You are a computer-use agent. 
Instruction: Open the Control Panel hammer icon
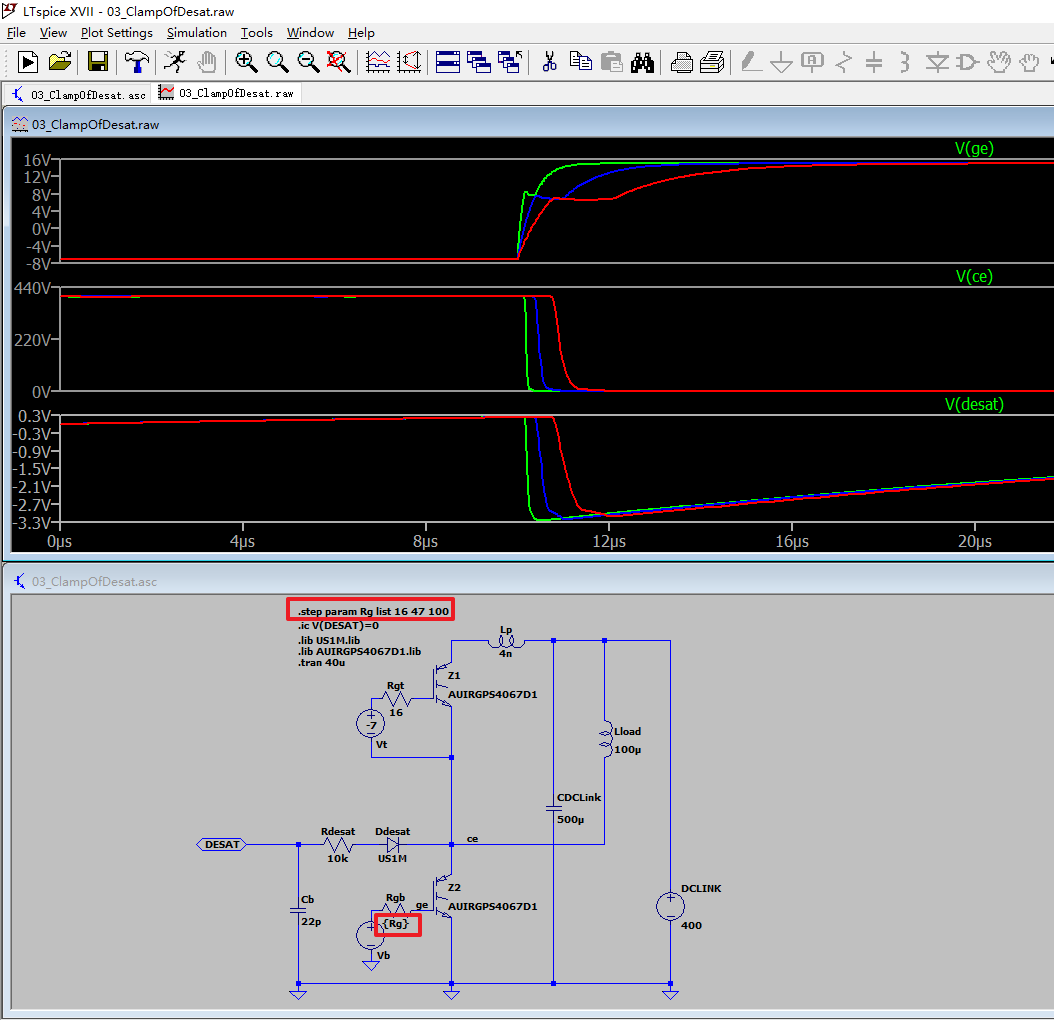pos(136,62)
